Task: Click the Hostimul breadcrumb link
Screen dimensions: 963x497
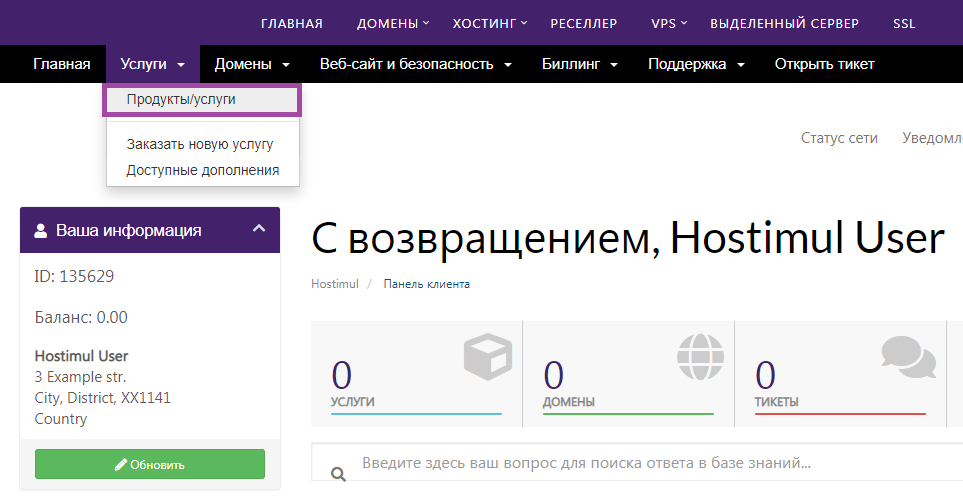Action: click(334, 284)
